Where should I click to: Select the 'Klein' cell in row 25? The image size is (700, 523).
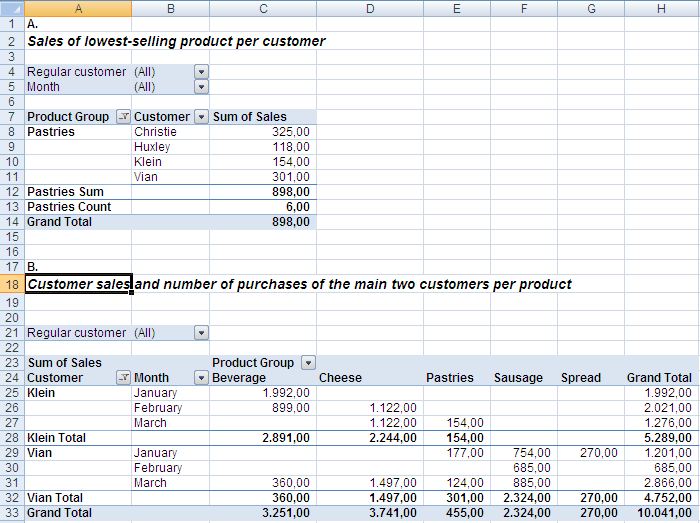click(78, 393)
